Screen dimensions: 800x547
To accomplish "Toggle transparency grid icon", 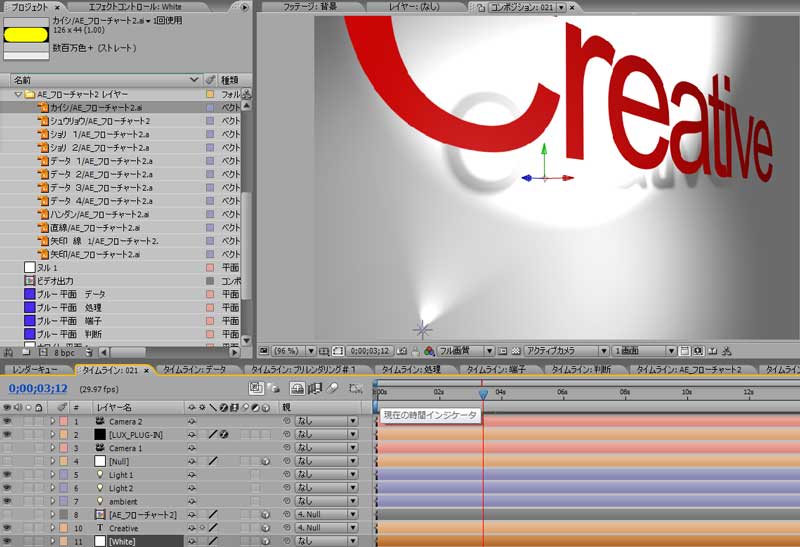I will coord(516,351).
